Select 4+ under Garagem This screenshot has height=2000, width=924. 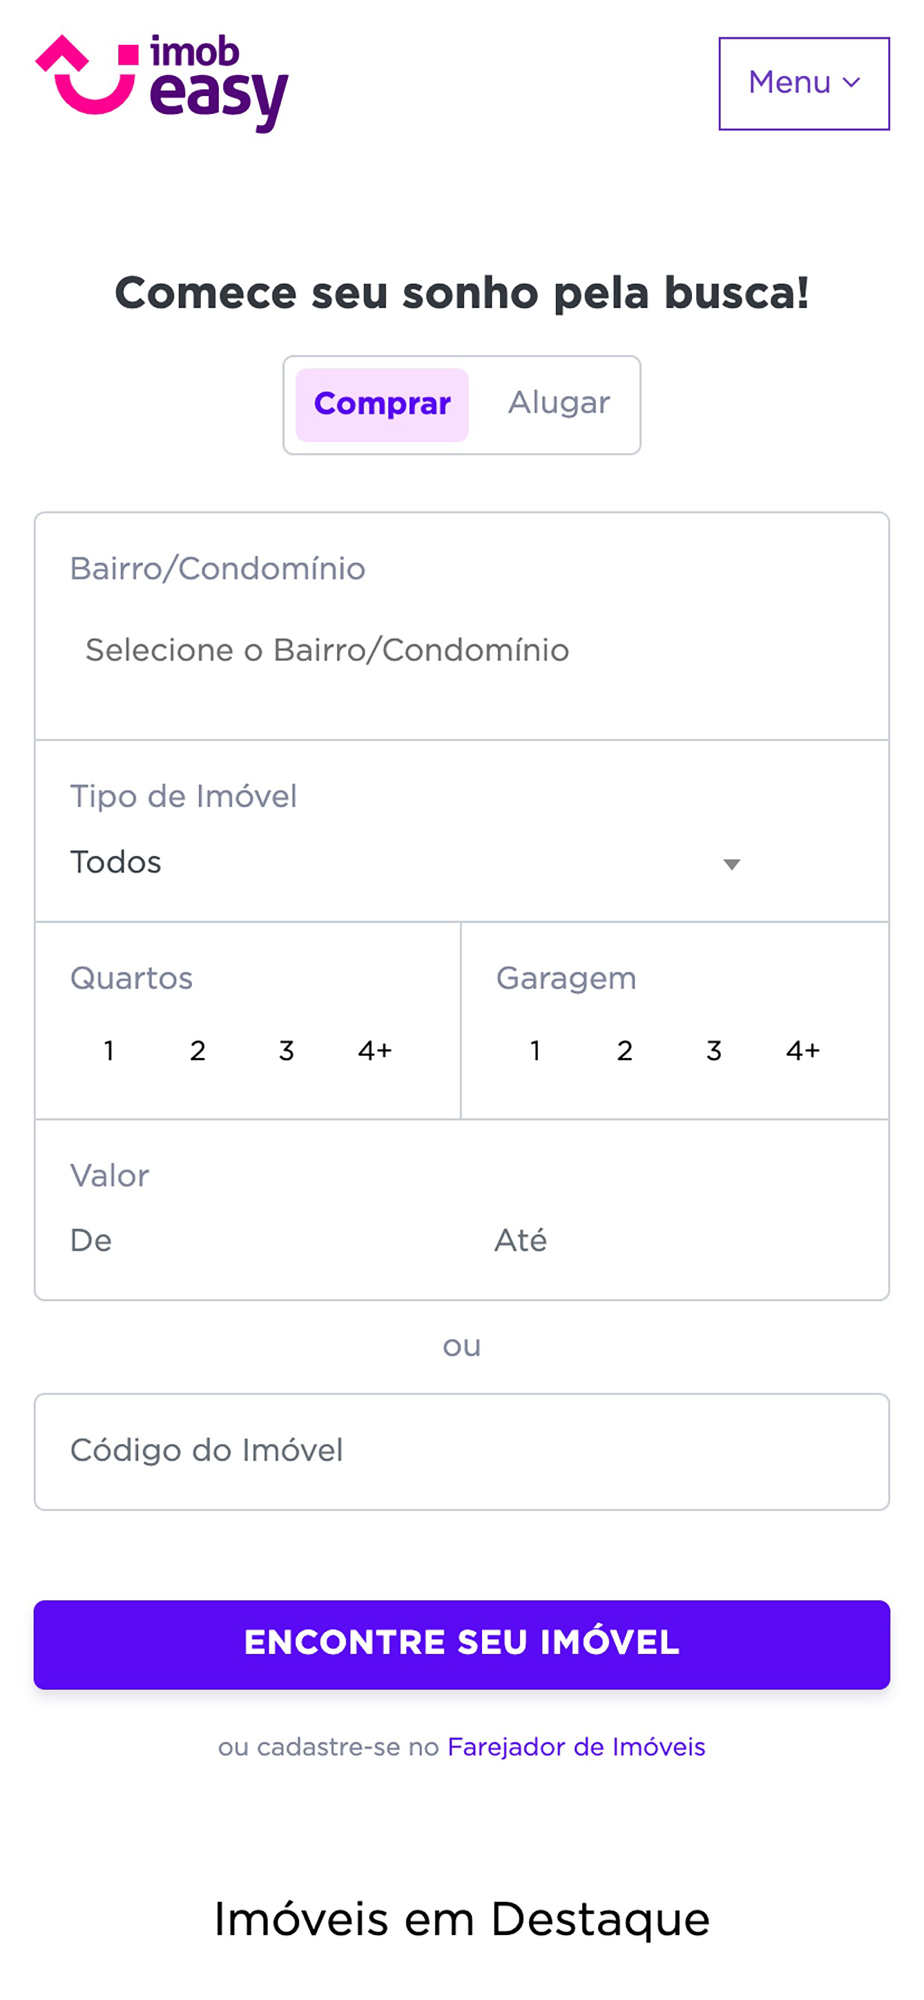(803, 1050)
